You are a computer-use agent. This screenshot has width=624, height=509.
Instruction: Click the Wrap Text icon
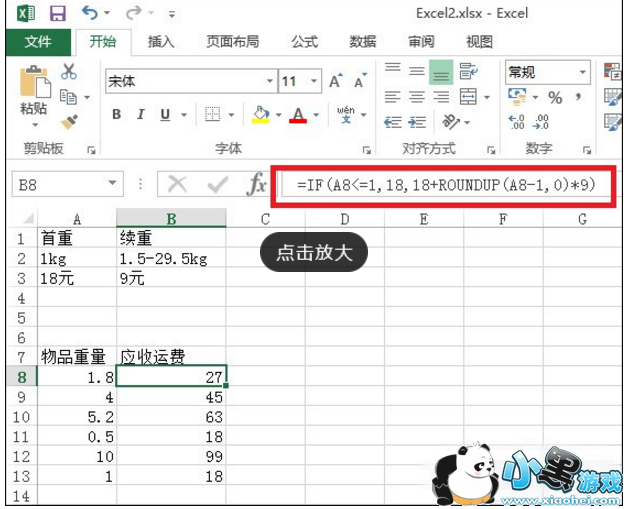tap(468, 71)
